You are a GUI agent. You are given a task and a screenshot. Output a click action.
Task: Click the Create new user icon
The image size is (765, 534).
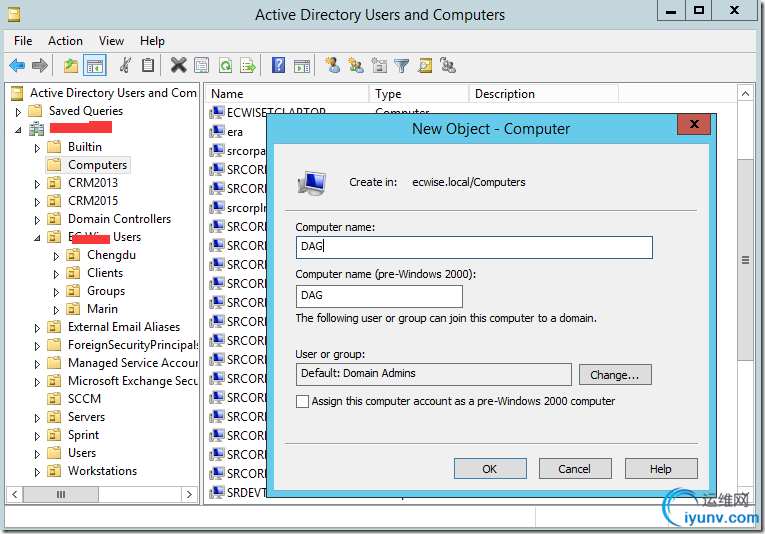pos(333,65)
